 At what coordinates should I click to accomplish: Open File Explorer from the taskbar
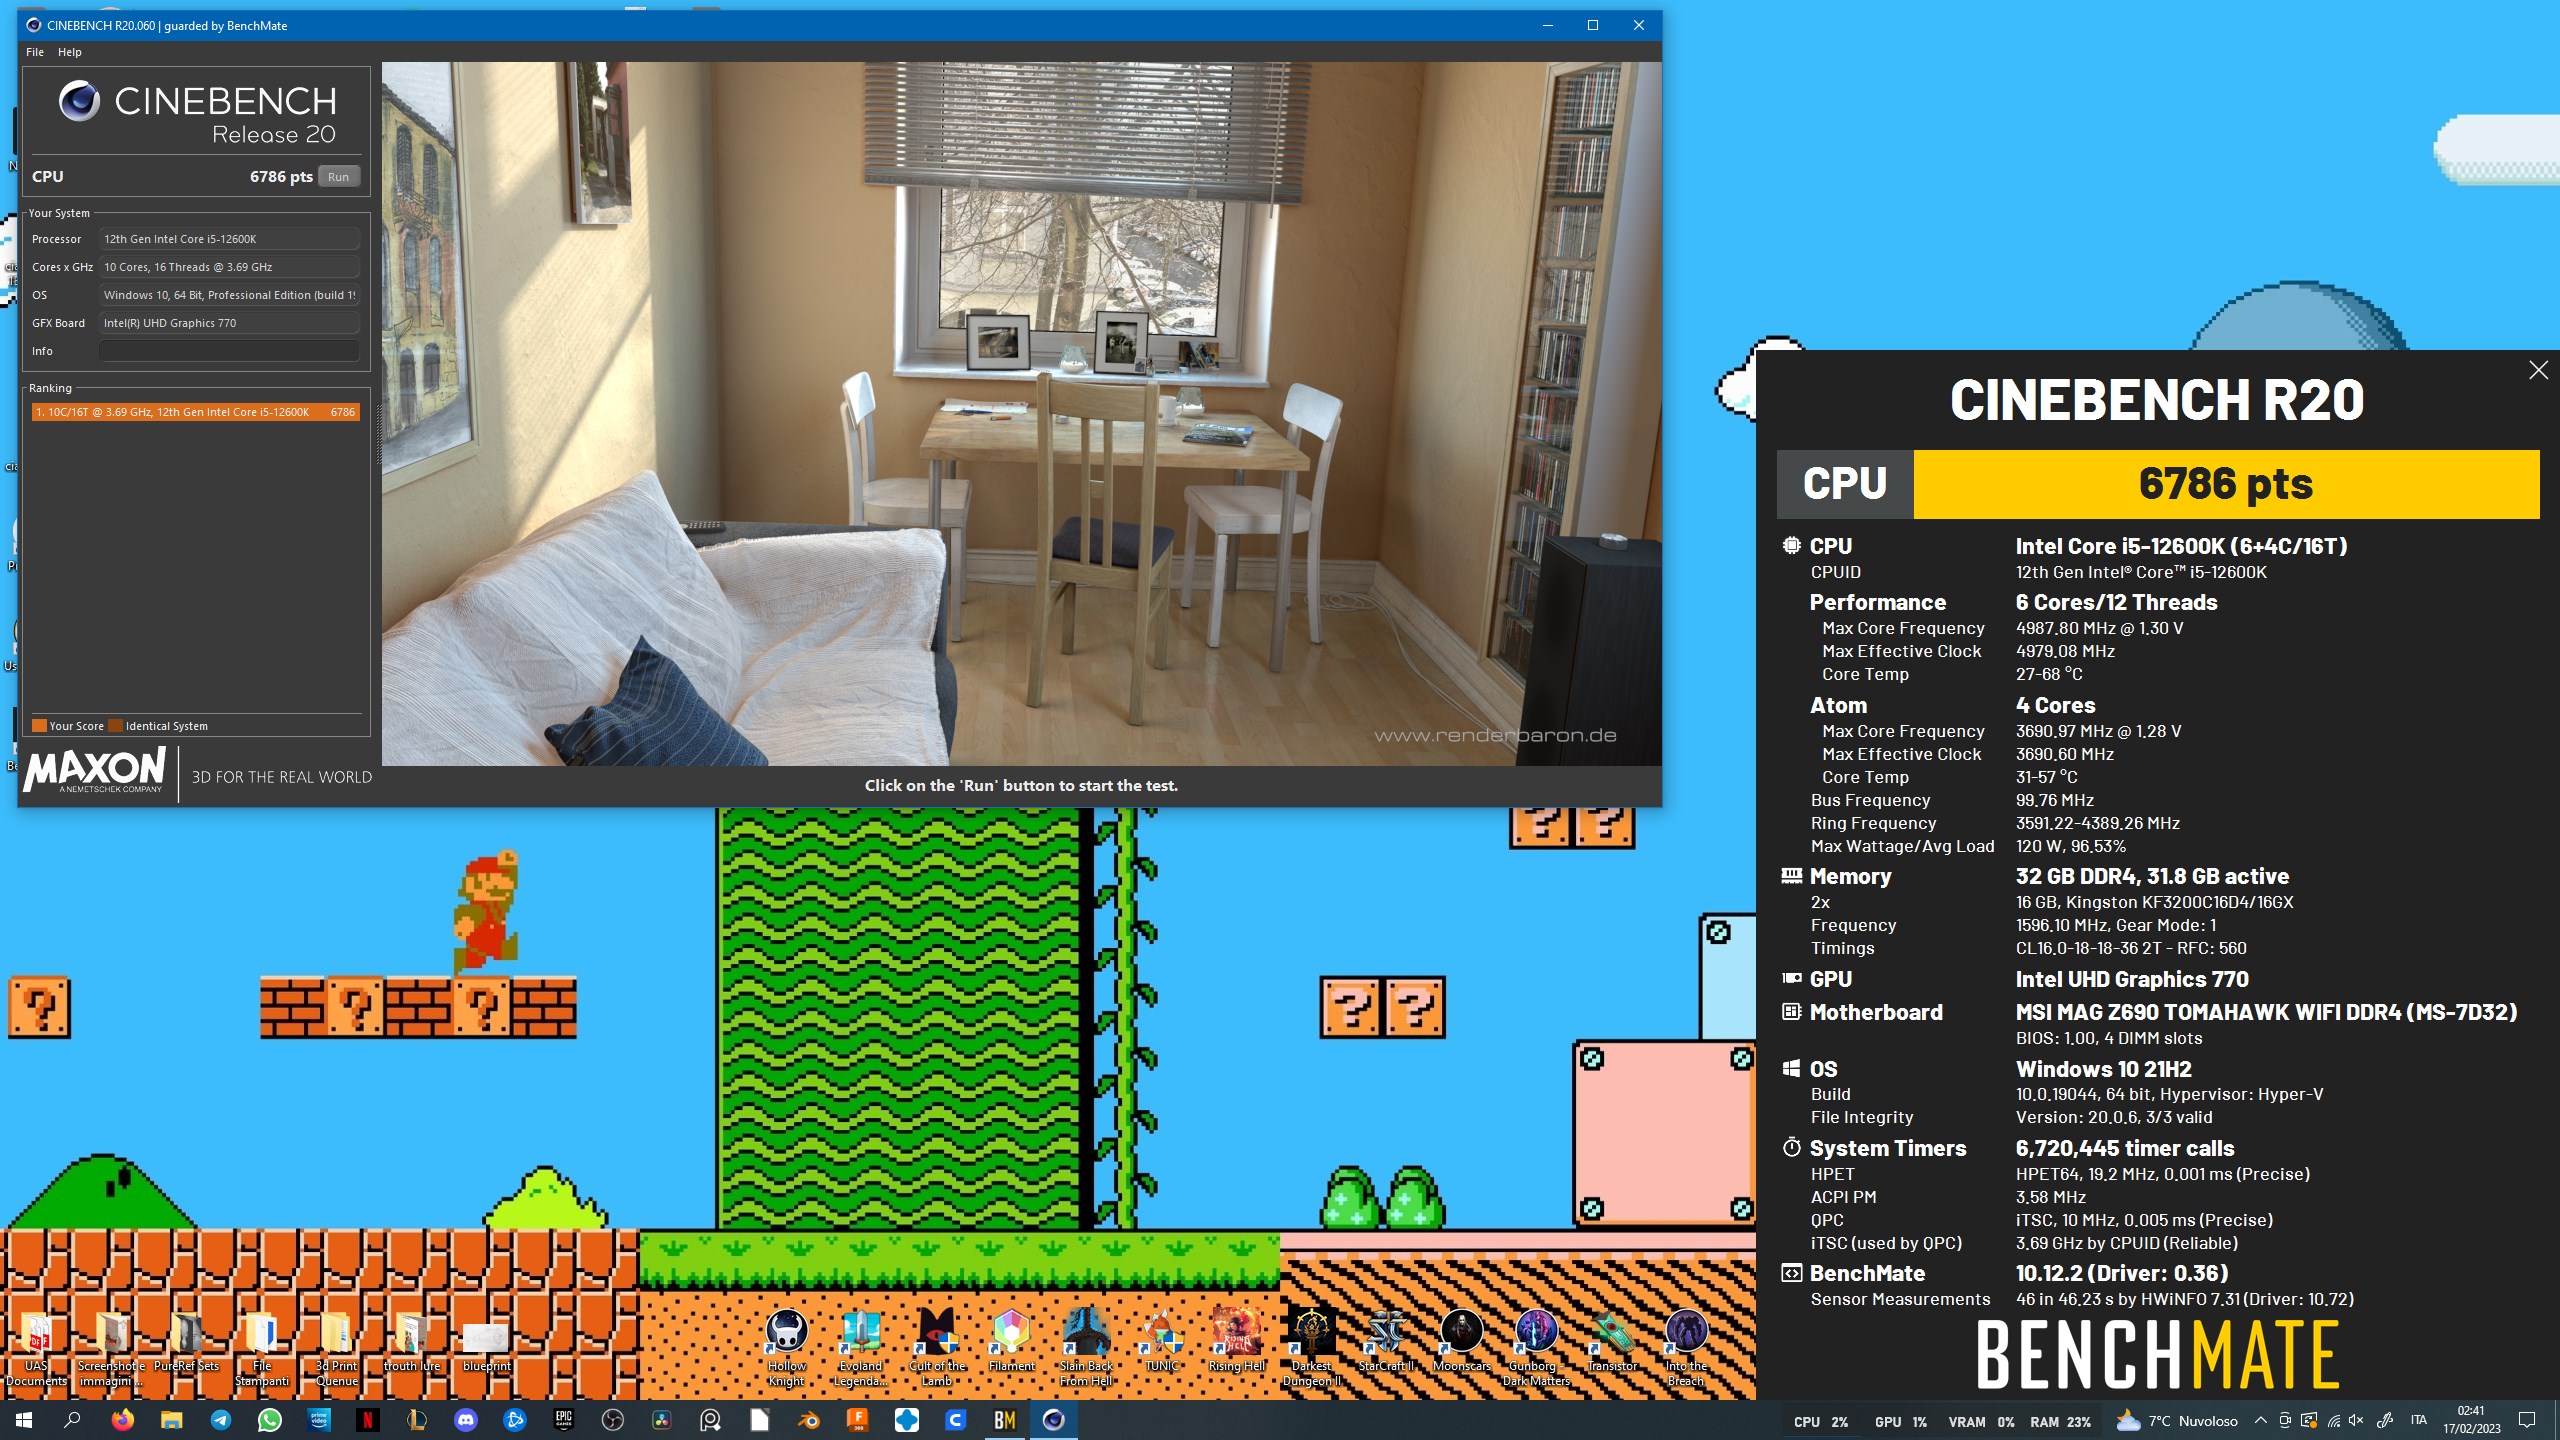(x=171, y=1420)
